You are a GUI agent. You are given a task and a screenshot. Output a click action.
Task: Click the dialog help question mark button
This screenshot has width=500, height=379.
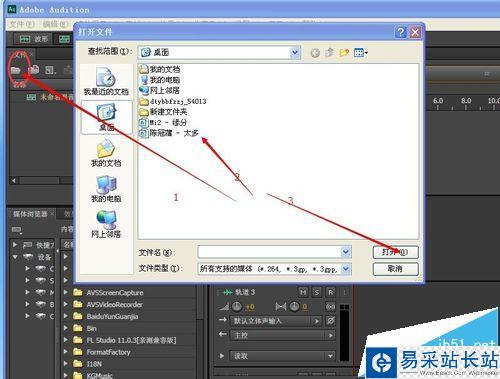[x=401, y=32]
